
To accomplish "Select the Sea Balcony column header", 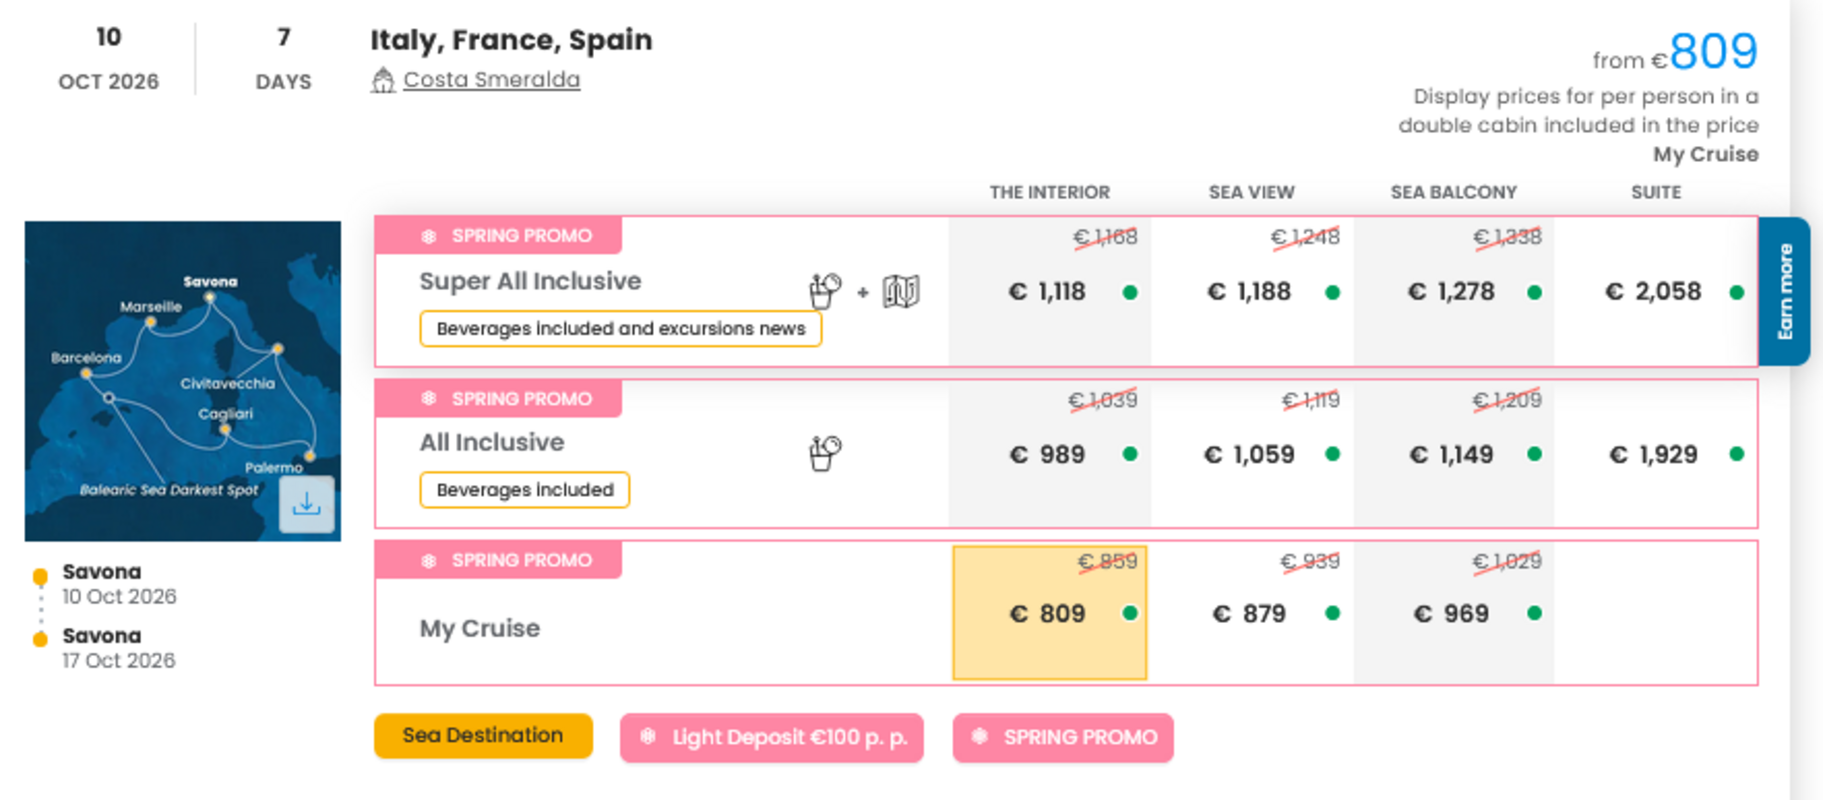I will pos(1453,192).
